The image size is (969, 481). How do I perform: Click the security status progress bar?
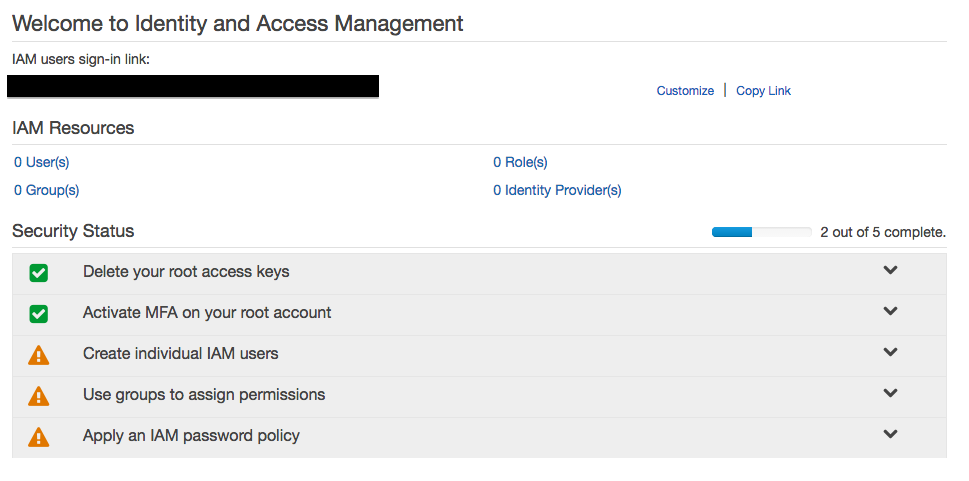click(761, 232)
